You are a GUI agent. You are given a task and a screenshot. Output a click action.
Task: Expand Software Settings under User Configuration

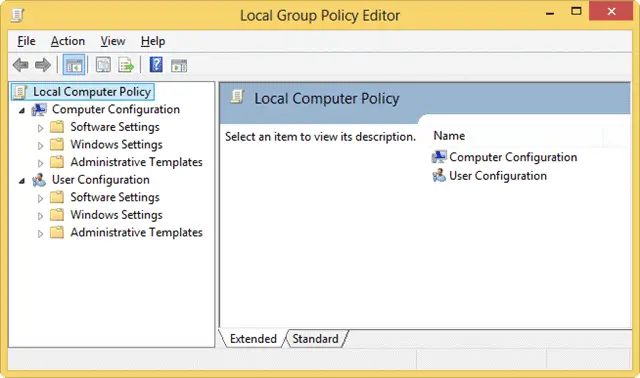(x=40, y=199)
